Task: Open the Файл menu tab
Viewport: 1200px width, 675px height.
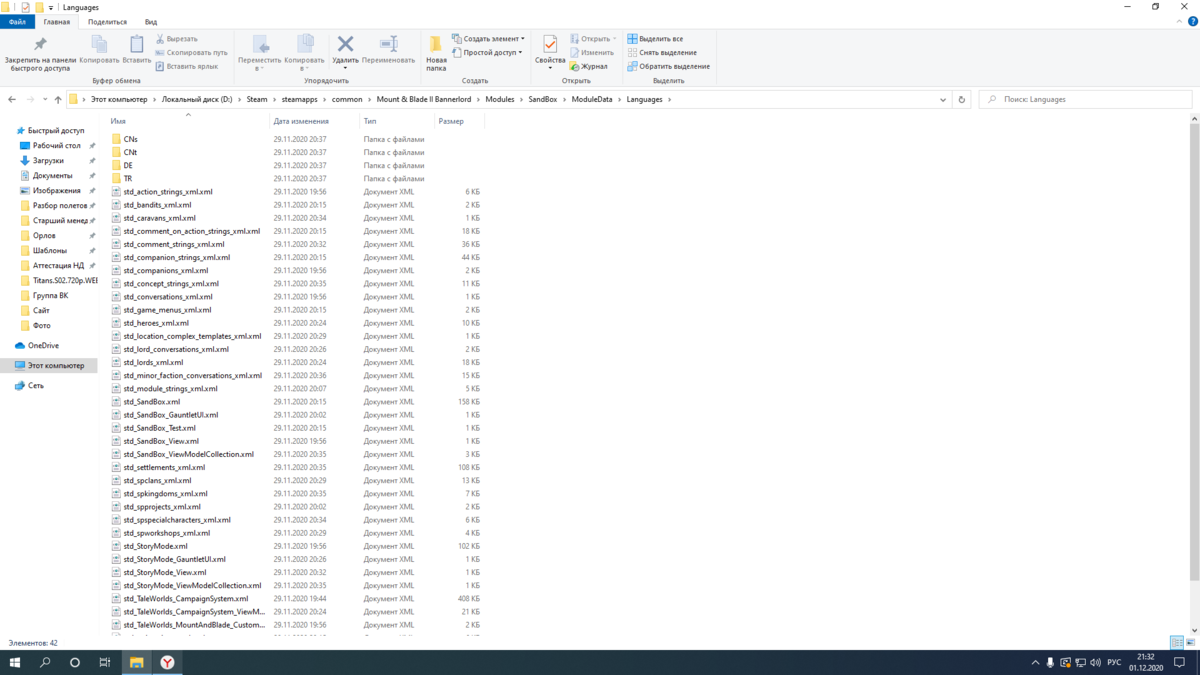Action: coord(17,21)
